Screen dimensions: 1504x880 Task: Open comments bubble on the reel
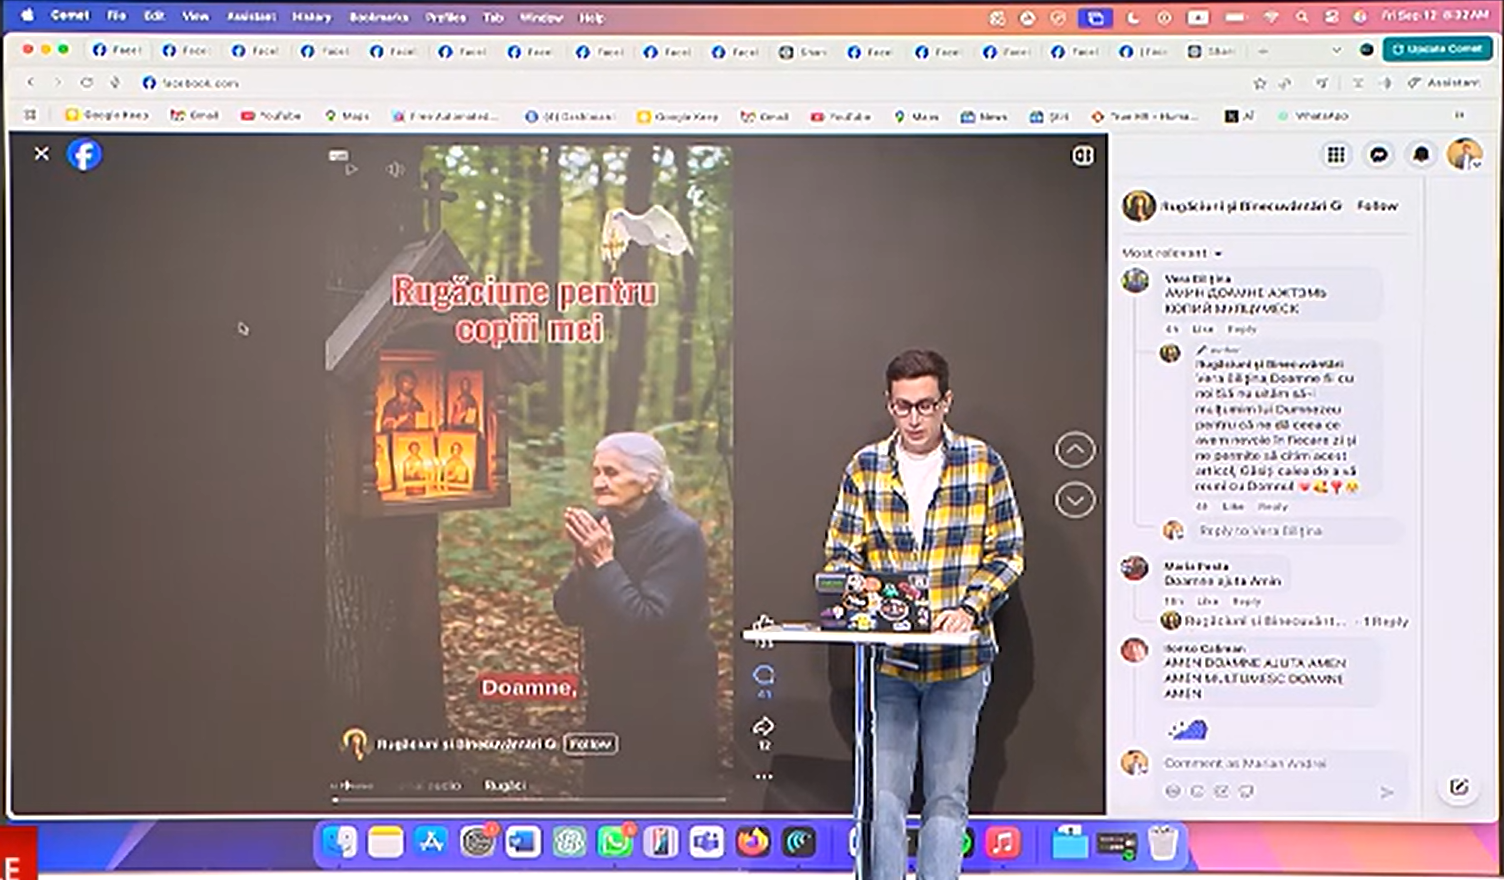click(x=763, y=675)
